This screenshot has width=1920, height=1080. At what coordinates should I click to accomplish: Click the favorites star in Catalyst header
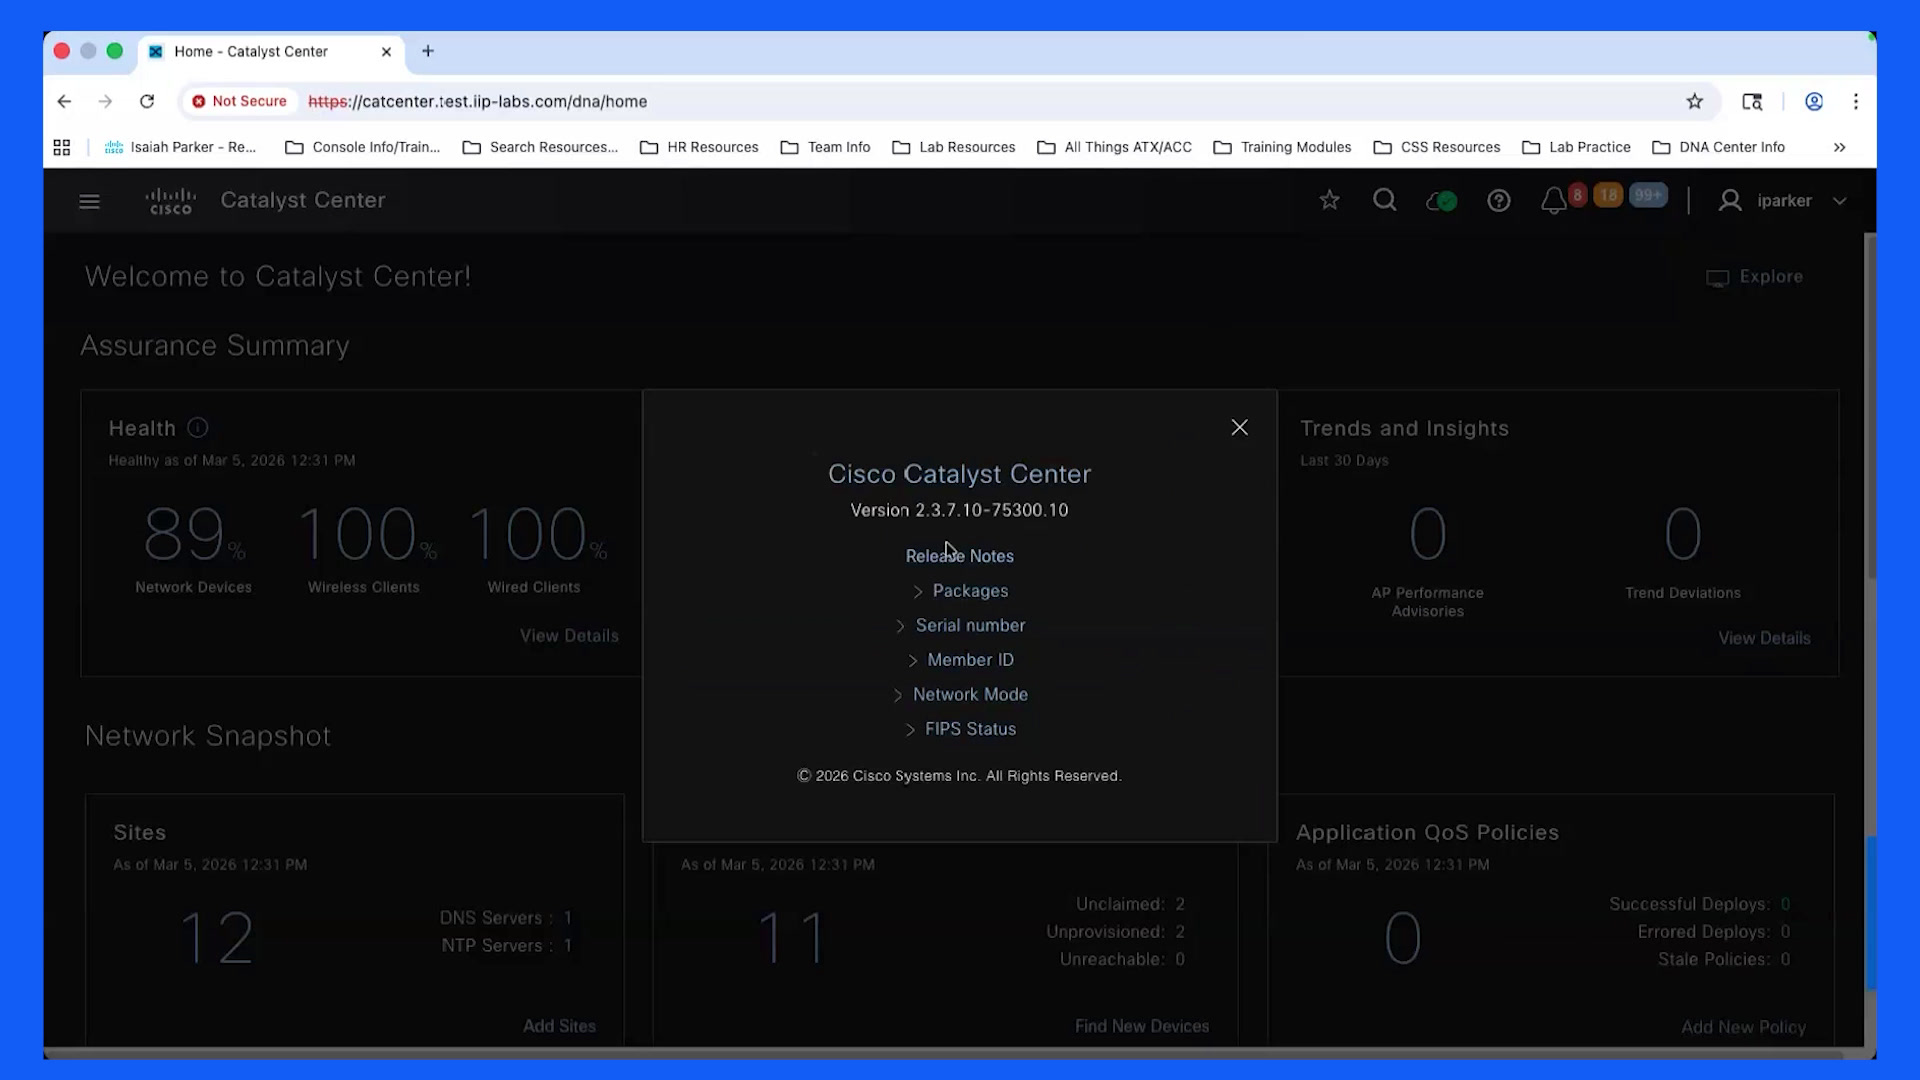tap(1329, 201)
